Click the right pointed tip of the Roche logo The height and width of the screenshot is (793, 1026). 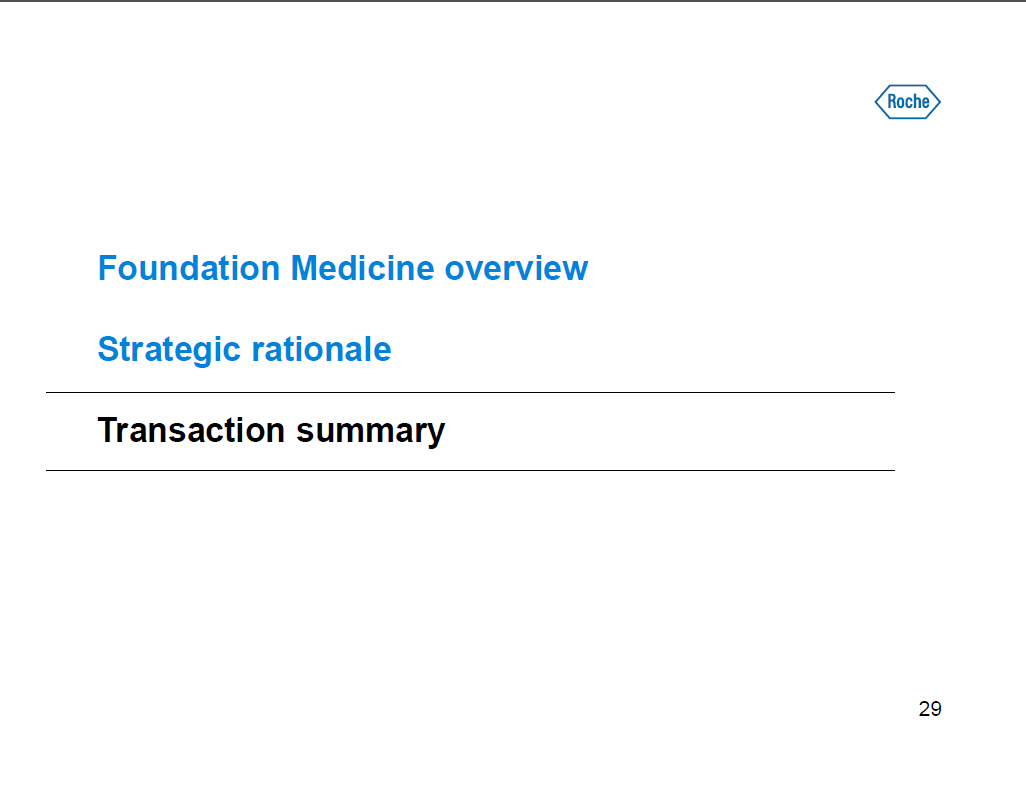click(x=939, y=102)
